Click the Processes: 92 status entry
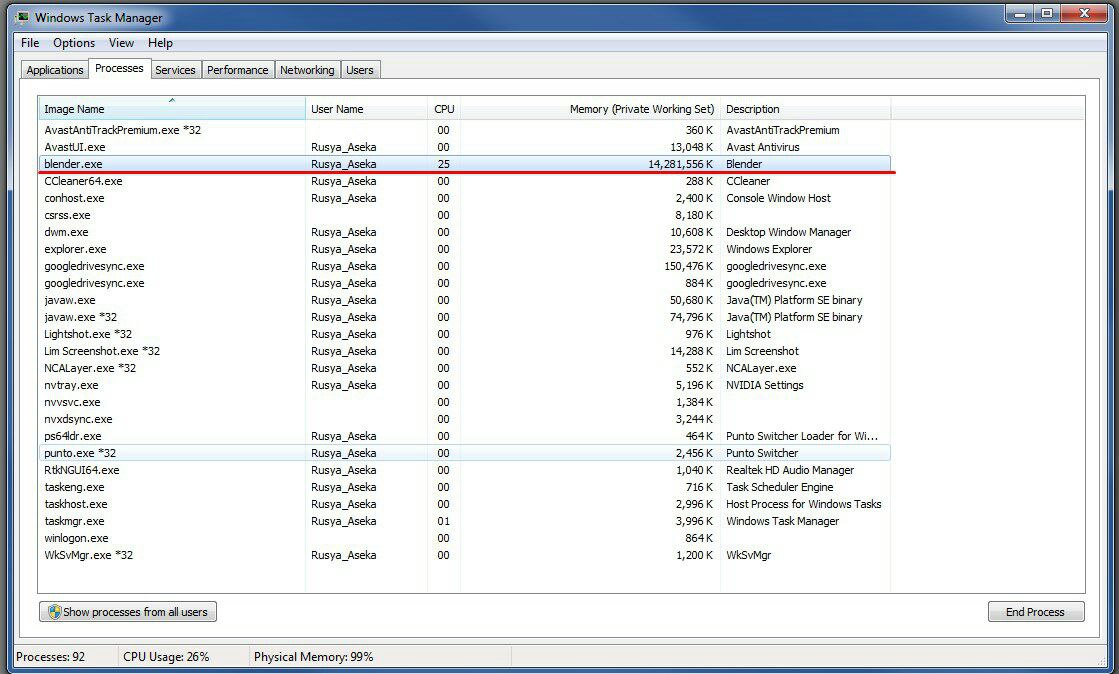This screenshot has width=1119, height=674. 51,657
